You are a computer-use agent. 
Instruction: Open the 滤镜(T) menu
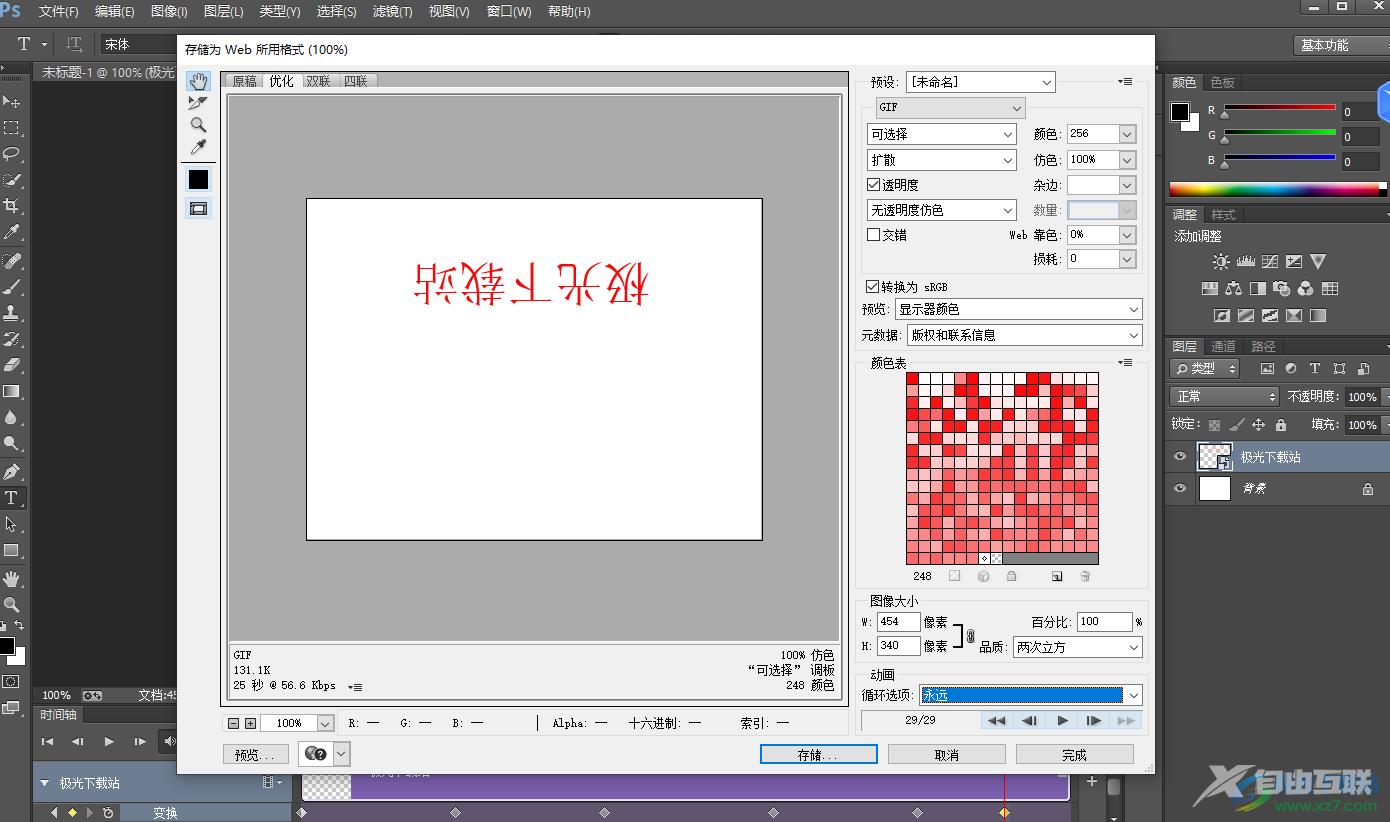tap(392, 12)
